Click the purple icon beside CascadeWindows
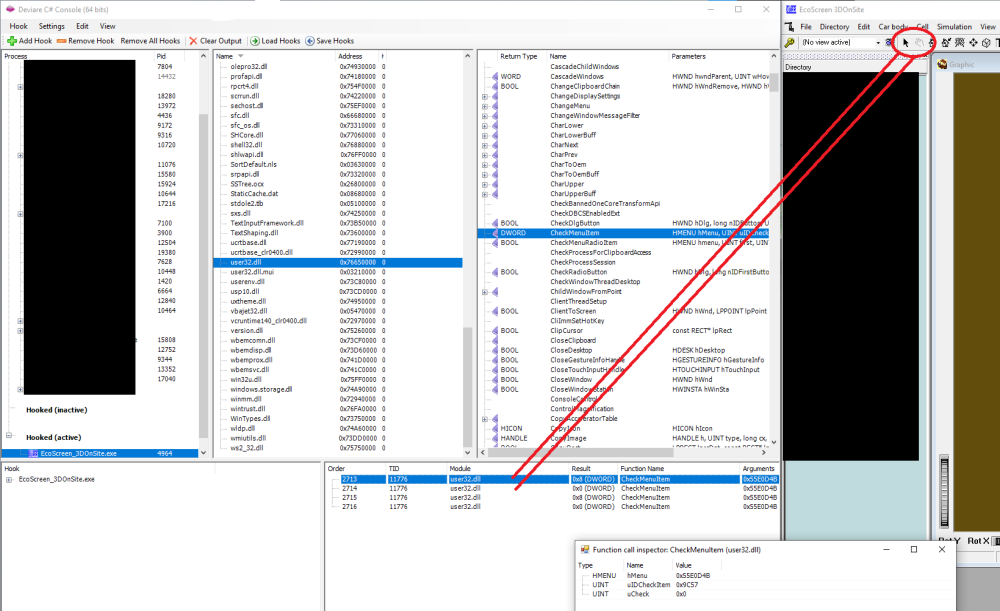 coord(494,77)
